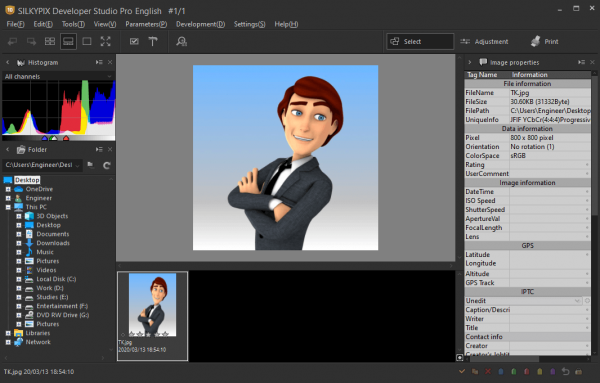Enter full screen preview mode
Screen dimensions: 600x383
click(106, 41)
